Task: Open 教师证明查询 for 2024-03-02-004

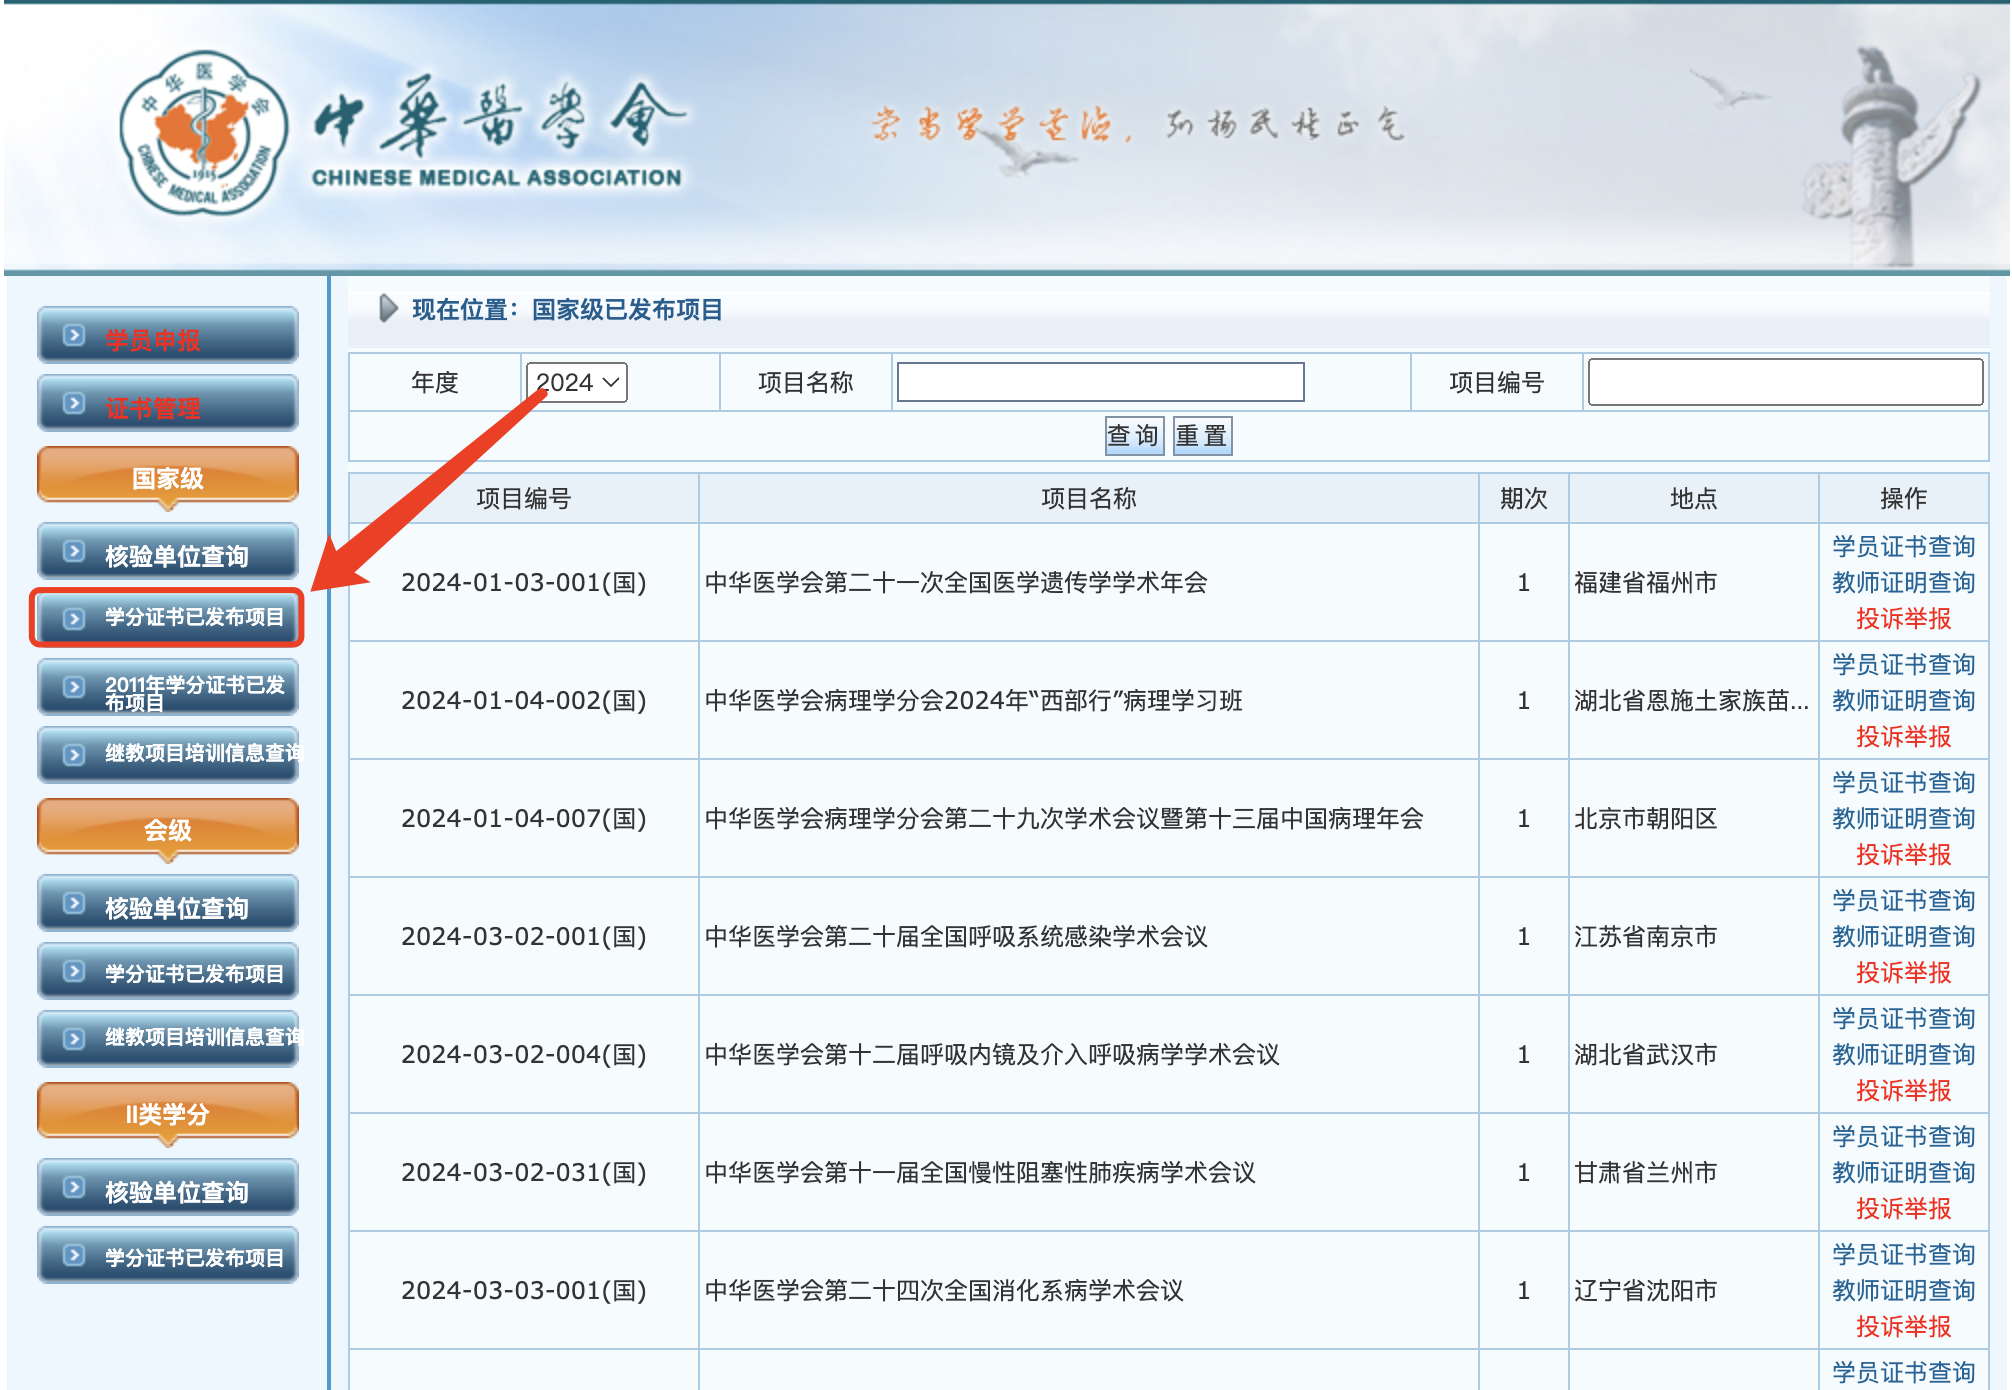Action: [x=1903, y=1055]
